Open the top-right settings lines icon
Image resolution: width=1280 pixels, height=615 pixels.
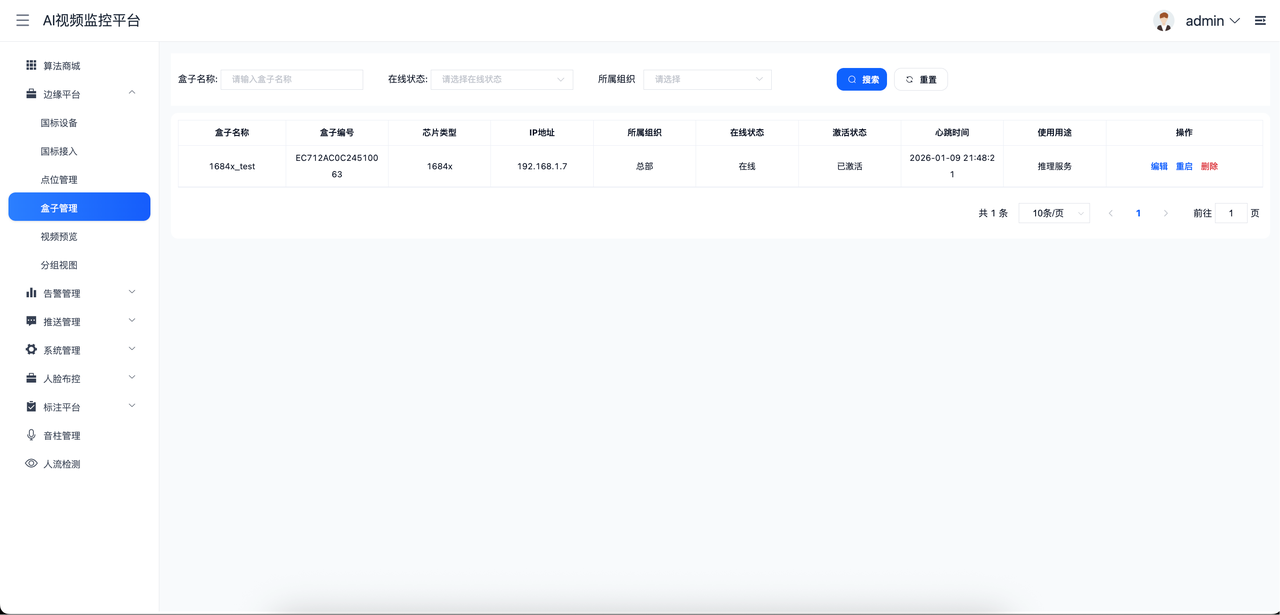click(1260, 21)
